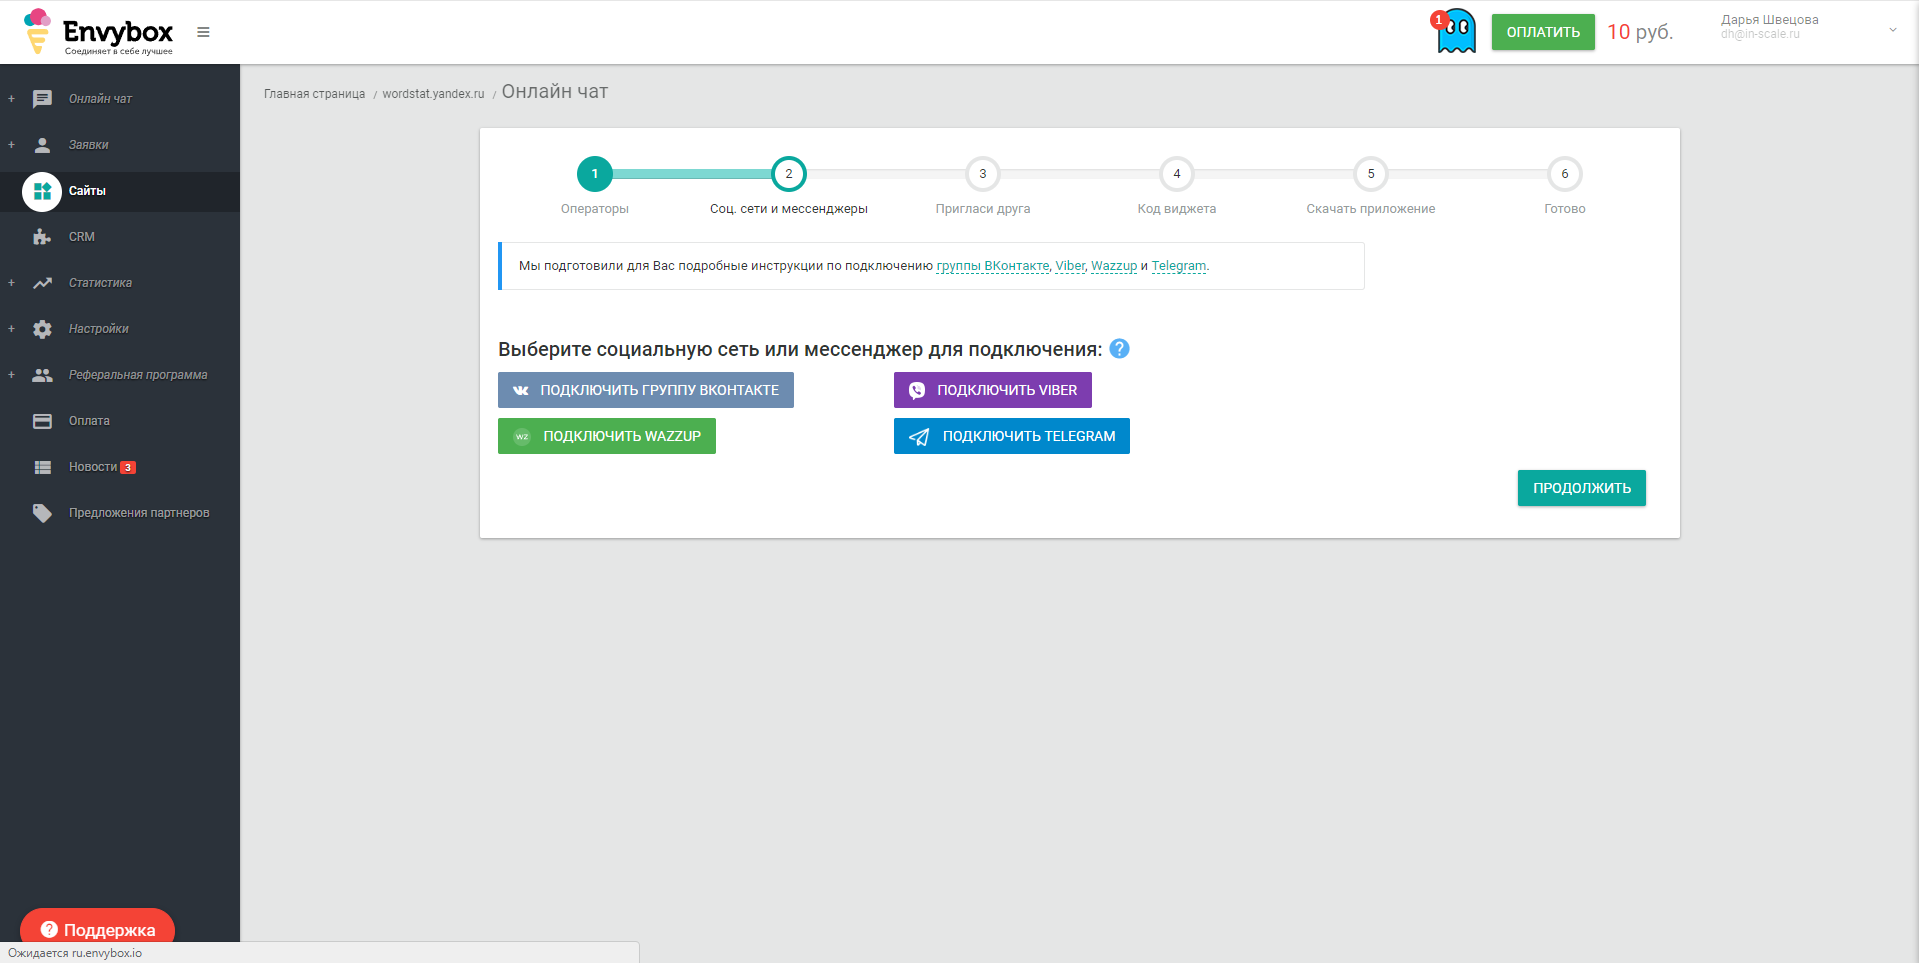1919x963 pixels.
Task: Go to step 1 Операторы
Action: pos(595,174)
